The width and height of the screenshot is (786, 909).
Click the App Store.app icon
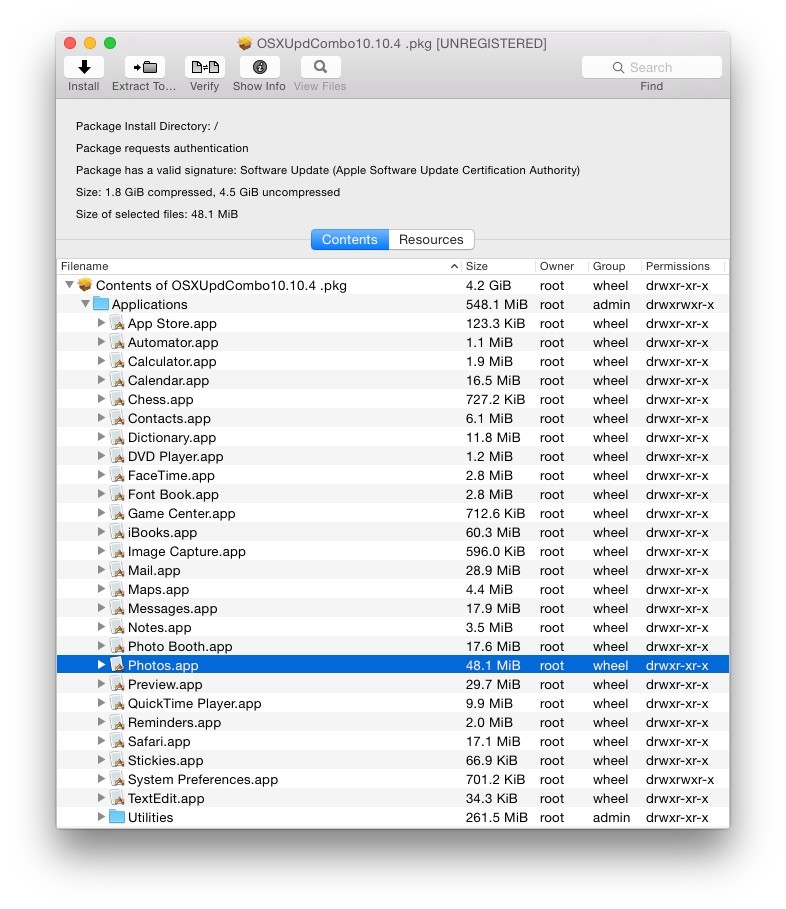coord(117,323)
